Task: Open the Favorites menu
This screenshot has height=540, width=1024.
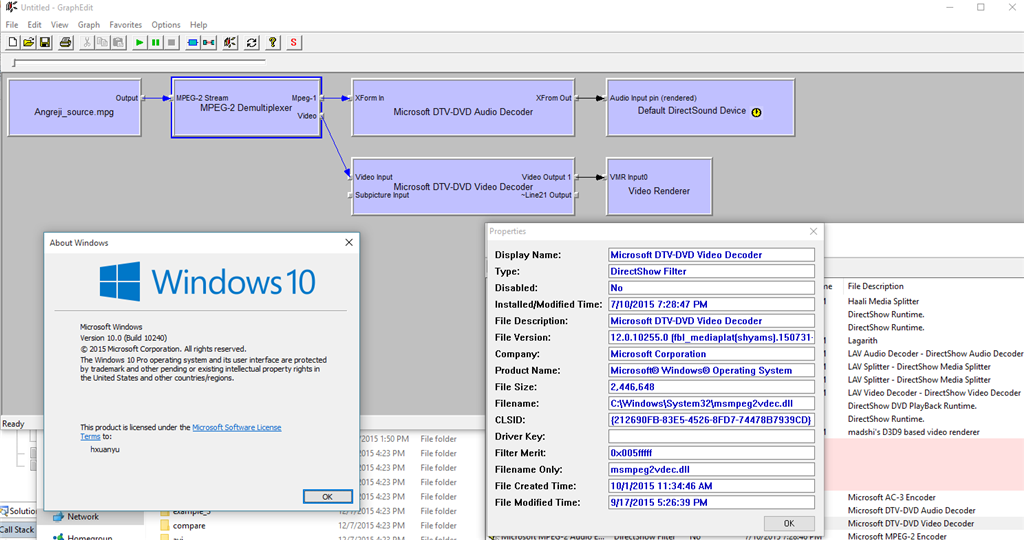Action: [125, 25]
